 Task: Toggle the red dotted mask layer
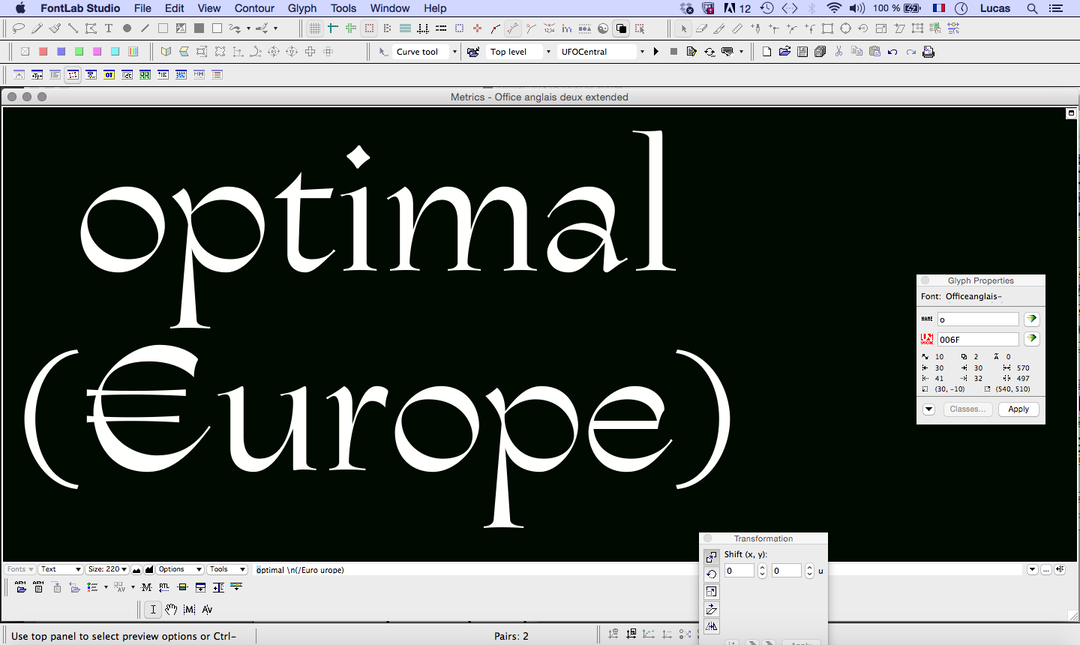coord(369,28)
